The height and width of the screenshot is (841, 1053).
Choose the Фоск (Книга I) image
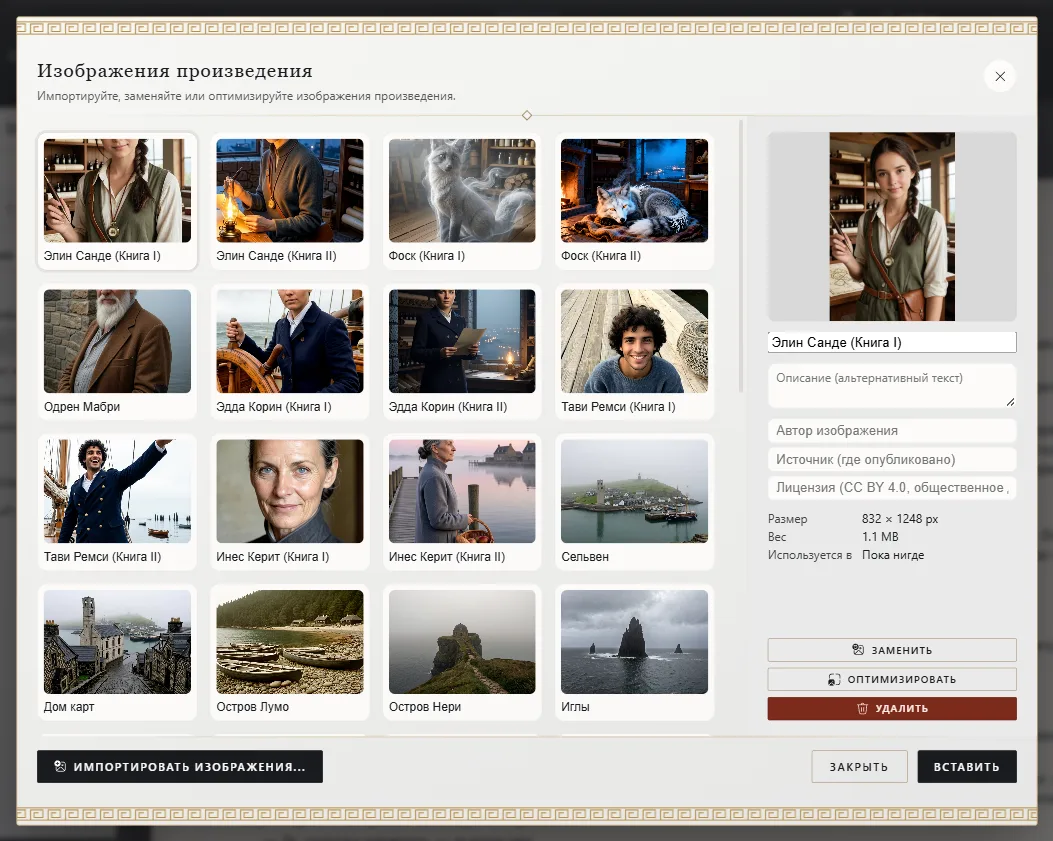462,201
